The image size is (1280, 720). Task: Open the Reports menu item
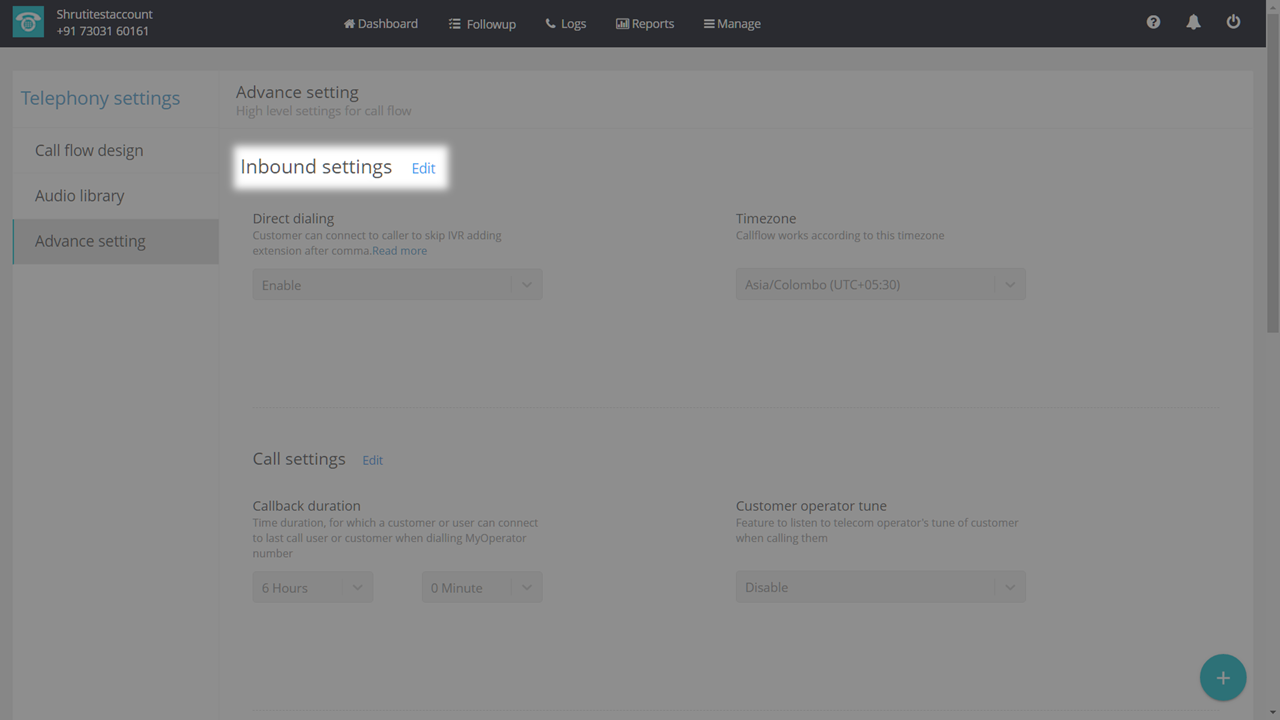645,23
